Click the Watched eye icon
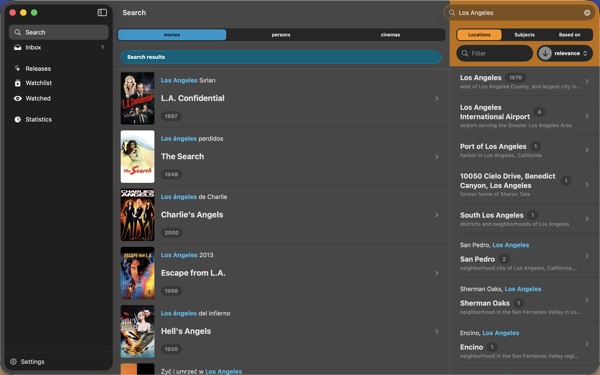Image resolution: width=600 pixels, height=375 pixels. (x=18, y=98)
